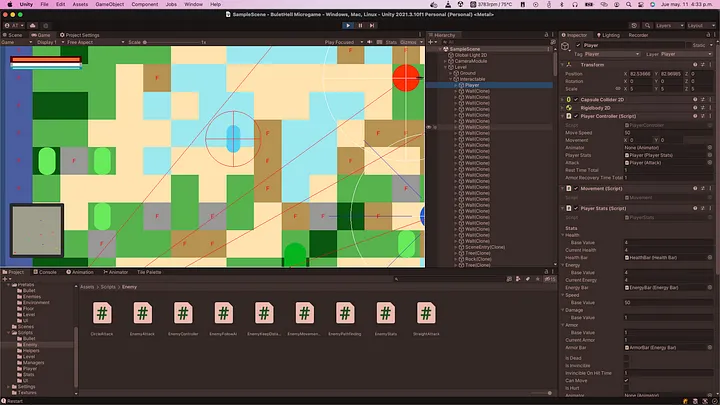Switch to the Project Settings tab
The height and width of the screenshot is (405, 720).
[79, 35]
